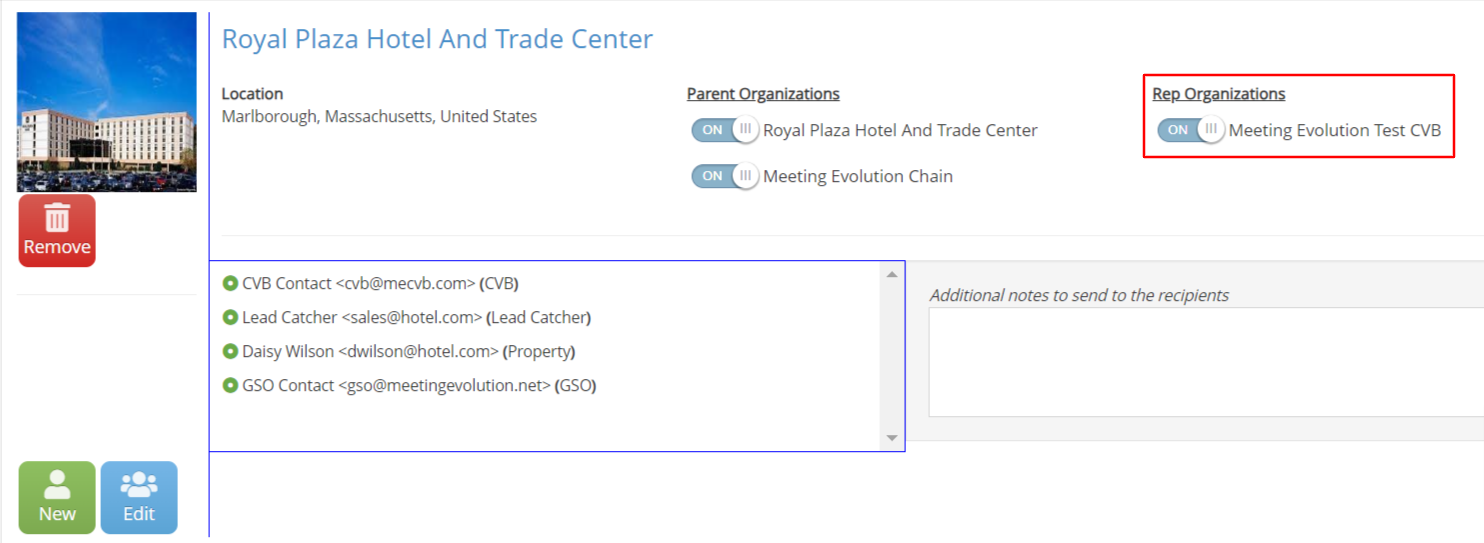Select the Lead Catcher green radio icon

[x=230, y=318]
